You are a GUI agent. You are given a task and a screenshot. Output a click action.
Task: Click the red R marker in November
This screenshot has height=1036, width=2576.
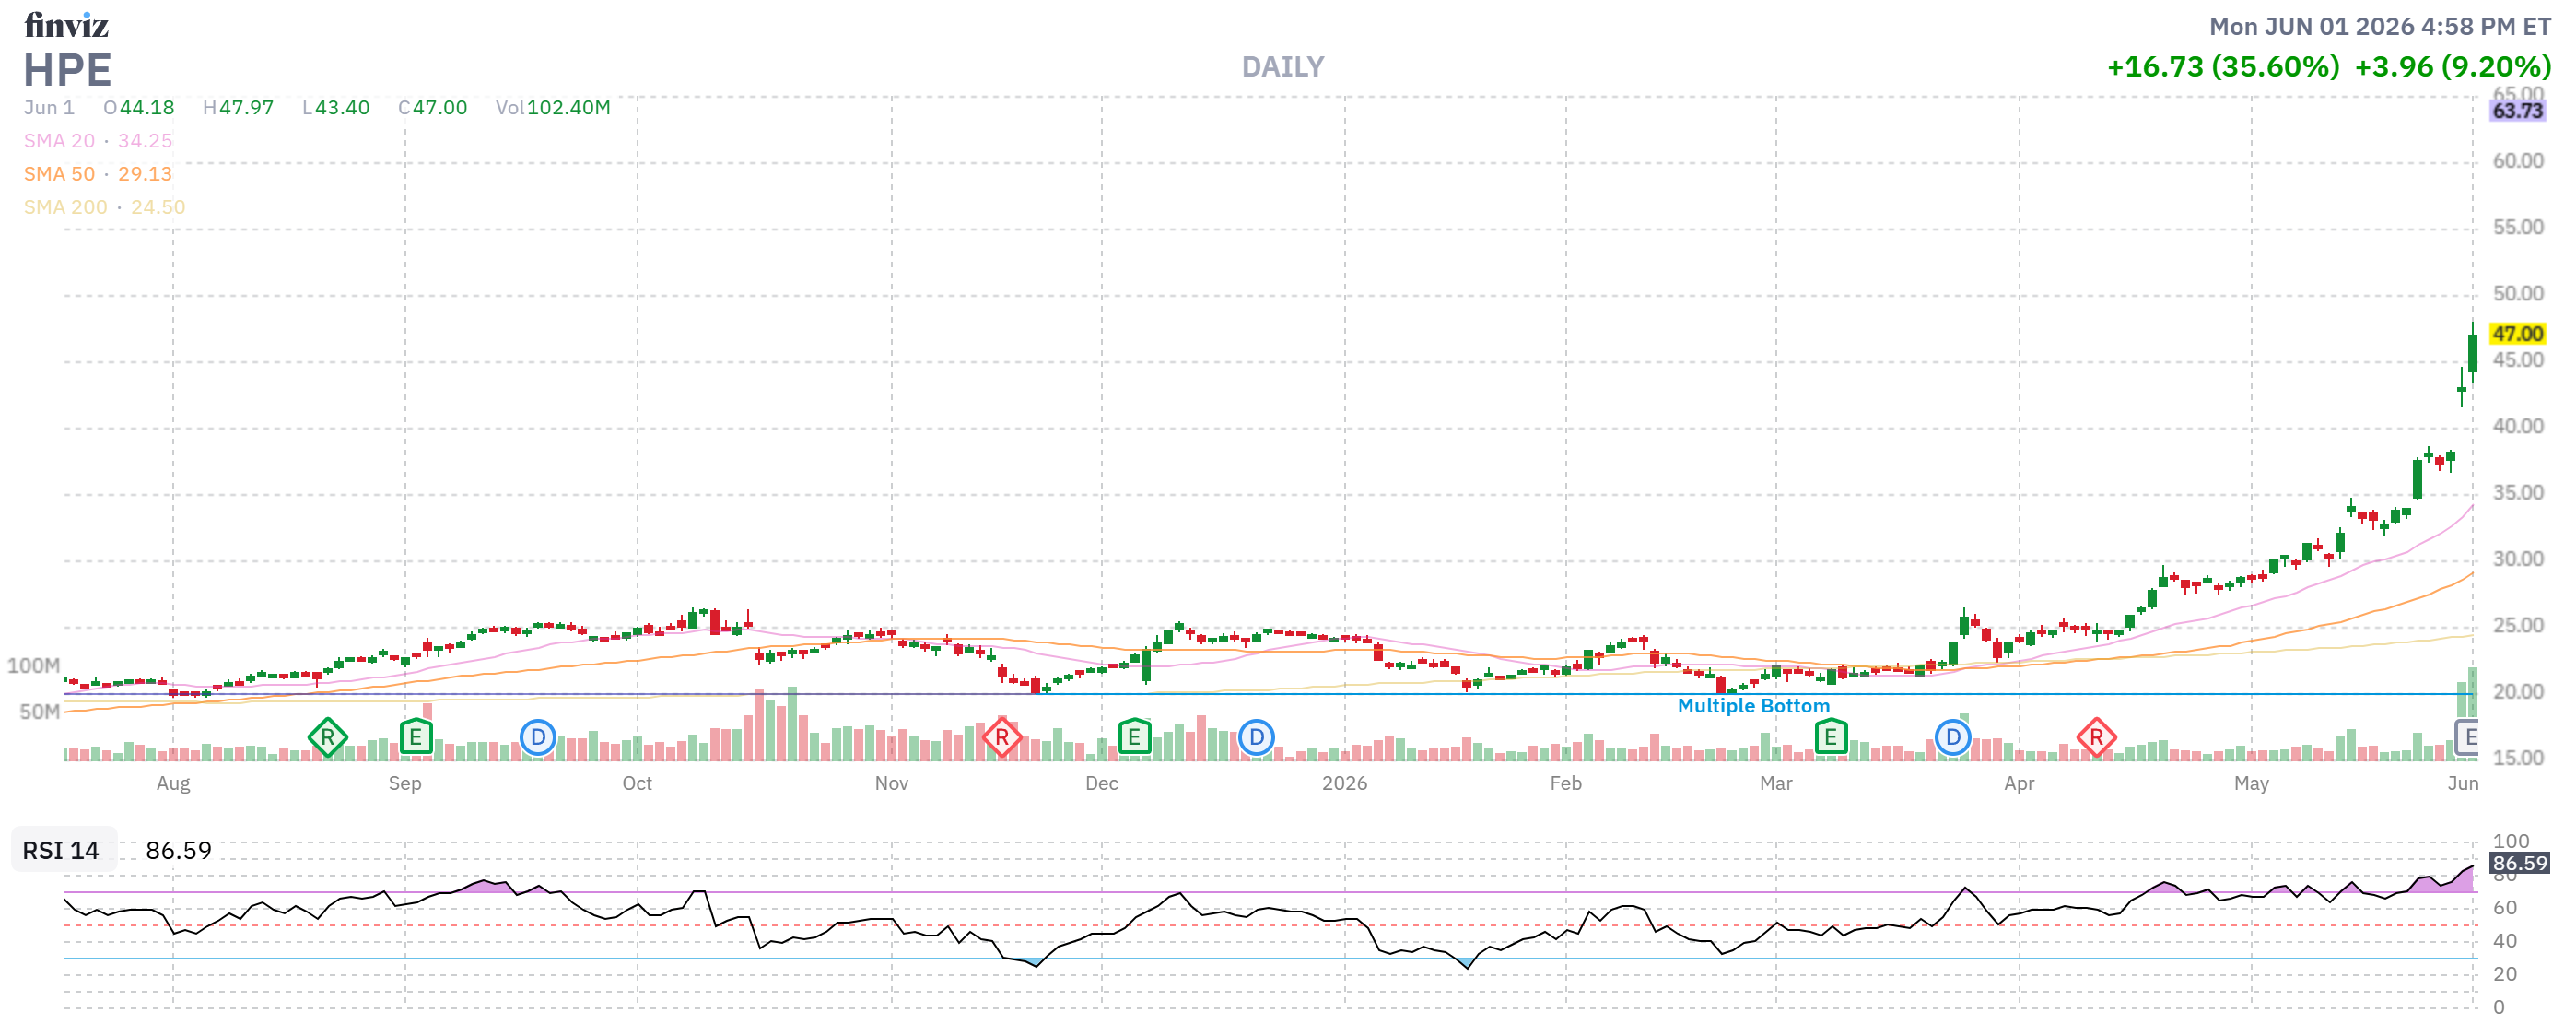point(1001,738)
